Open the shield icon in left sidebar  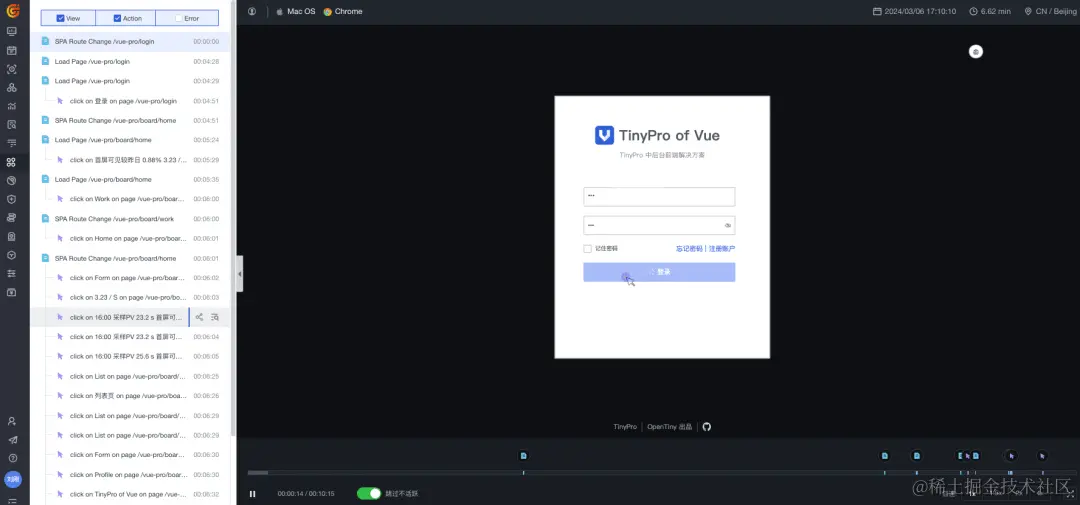click(x=12, y=199)
